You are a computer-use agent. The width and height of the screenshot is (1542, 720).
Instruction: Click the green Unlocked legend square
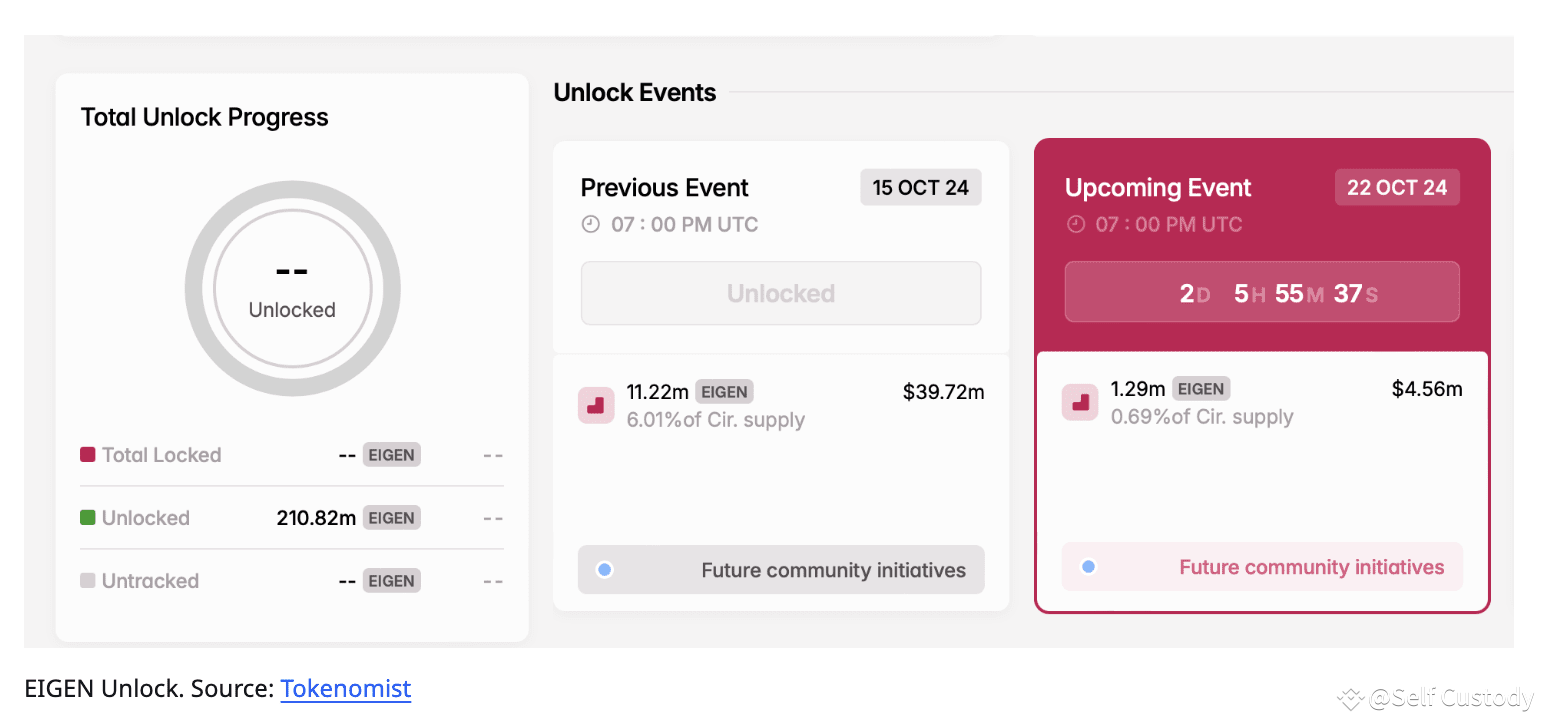click(x=87, y=517)
